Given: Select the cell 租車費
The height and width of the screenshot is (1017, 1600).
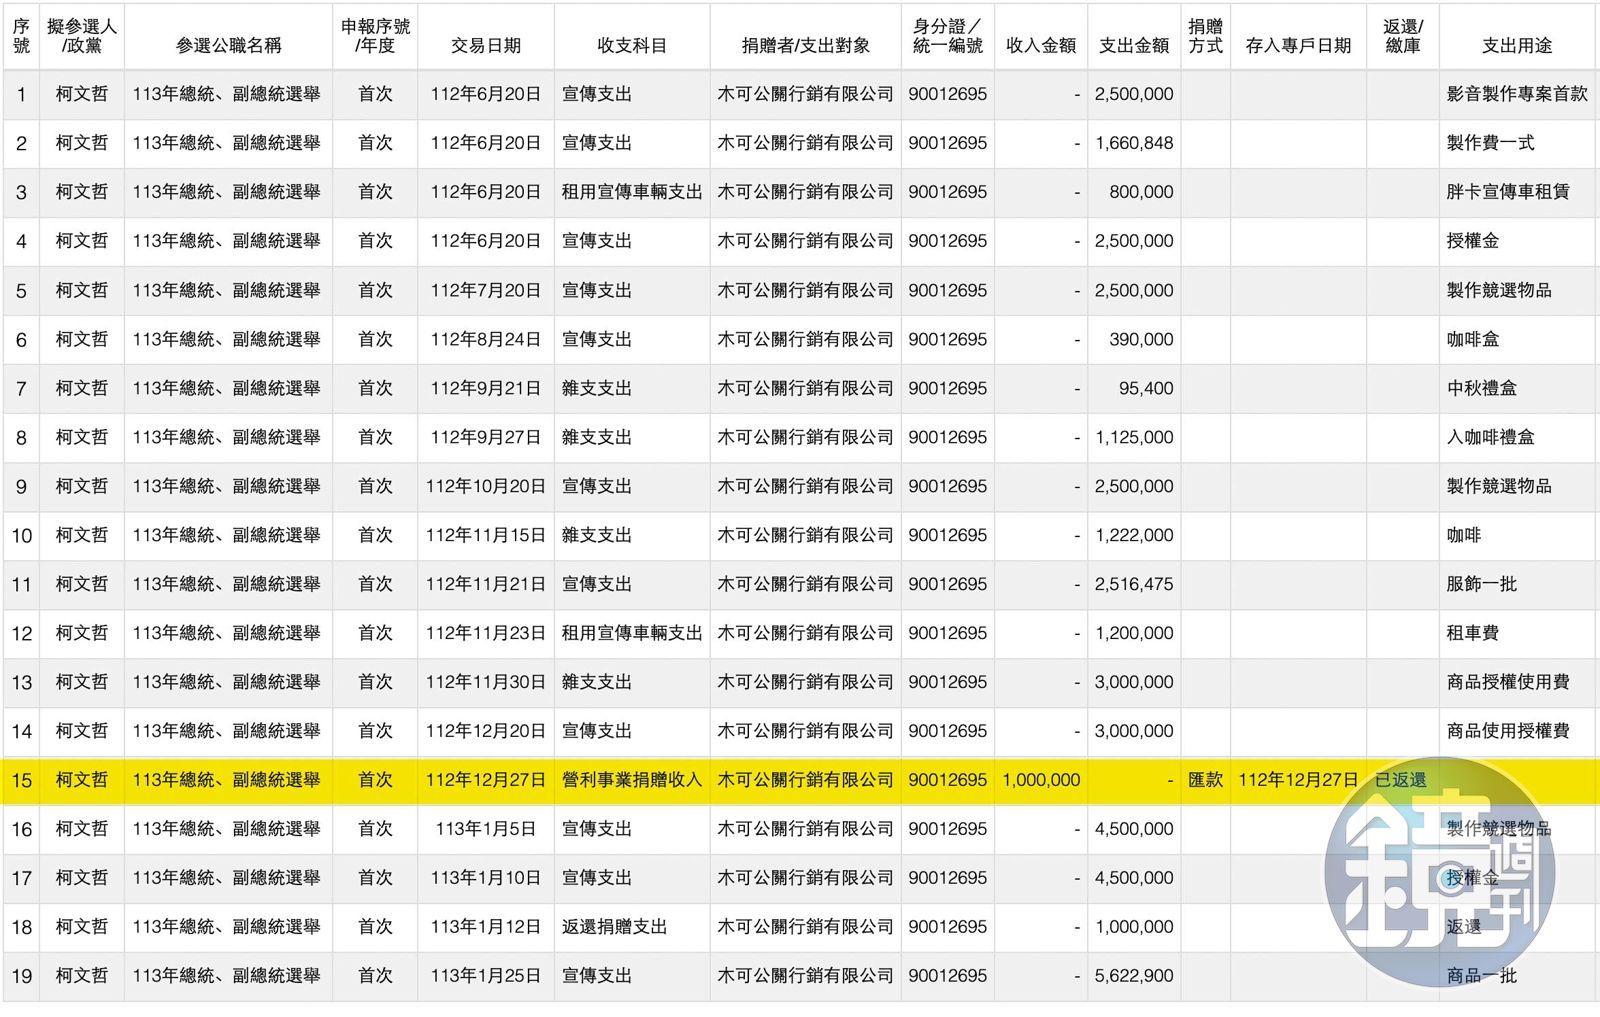Looking at the screenshot, I should 1473,633.
